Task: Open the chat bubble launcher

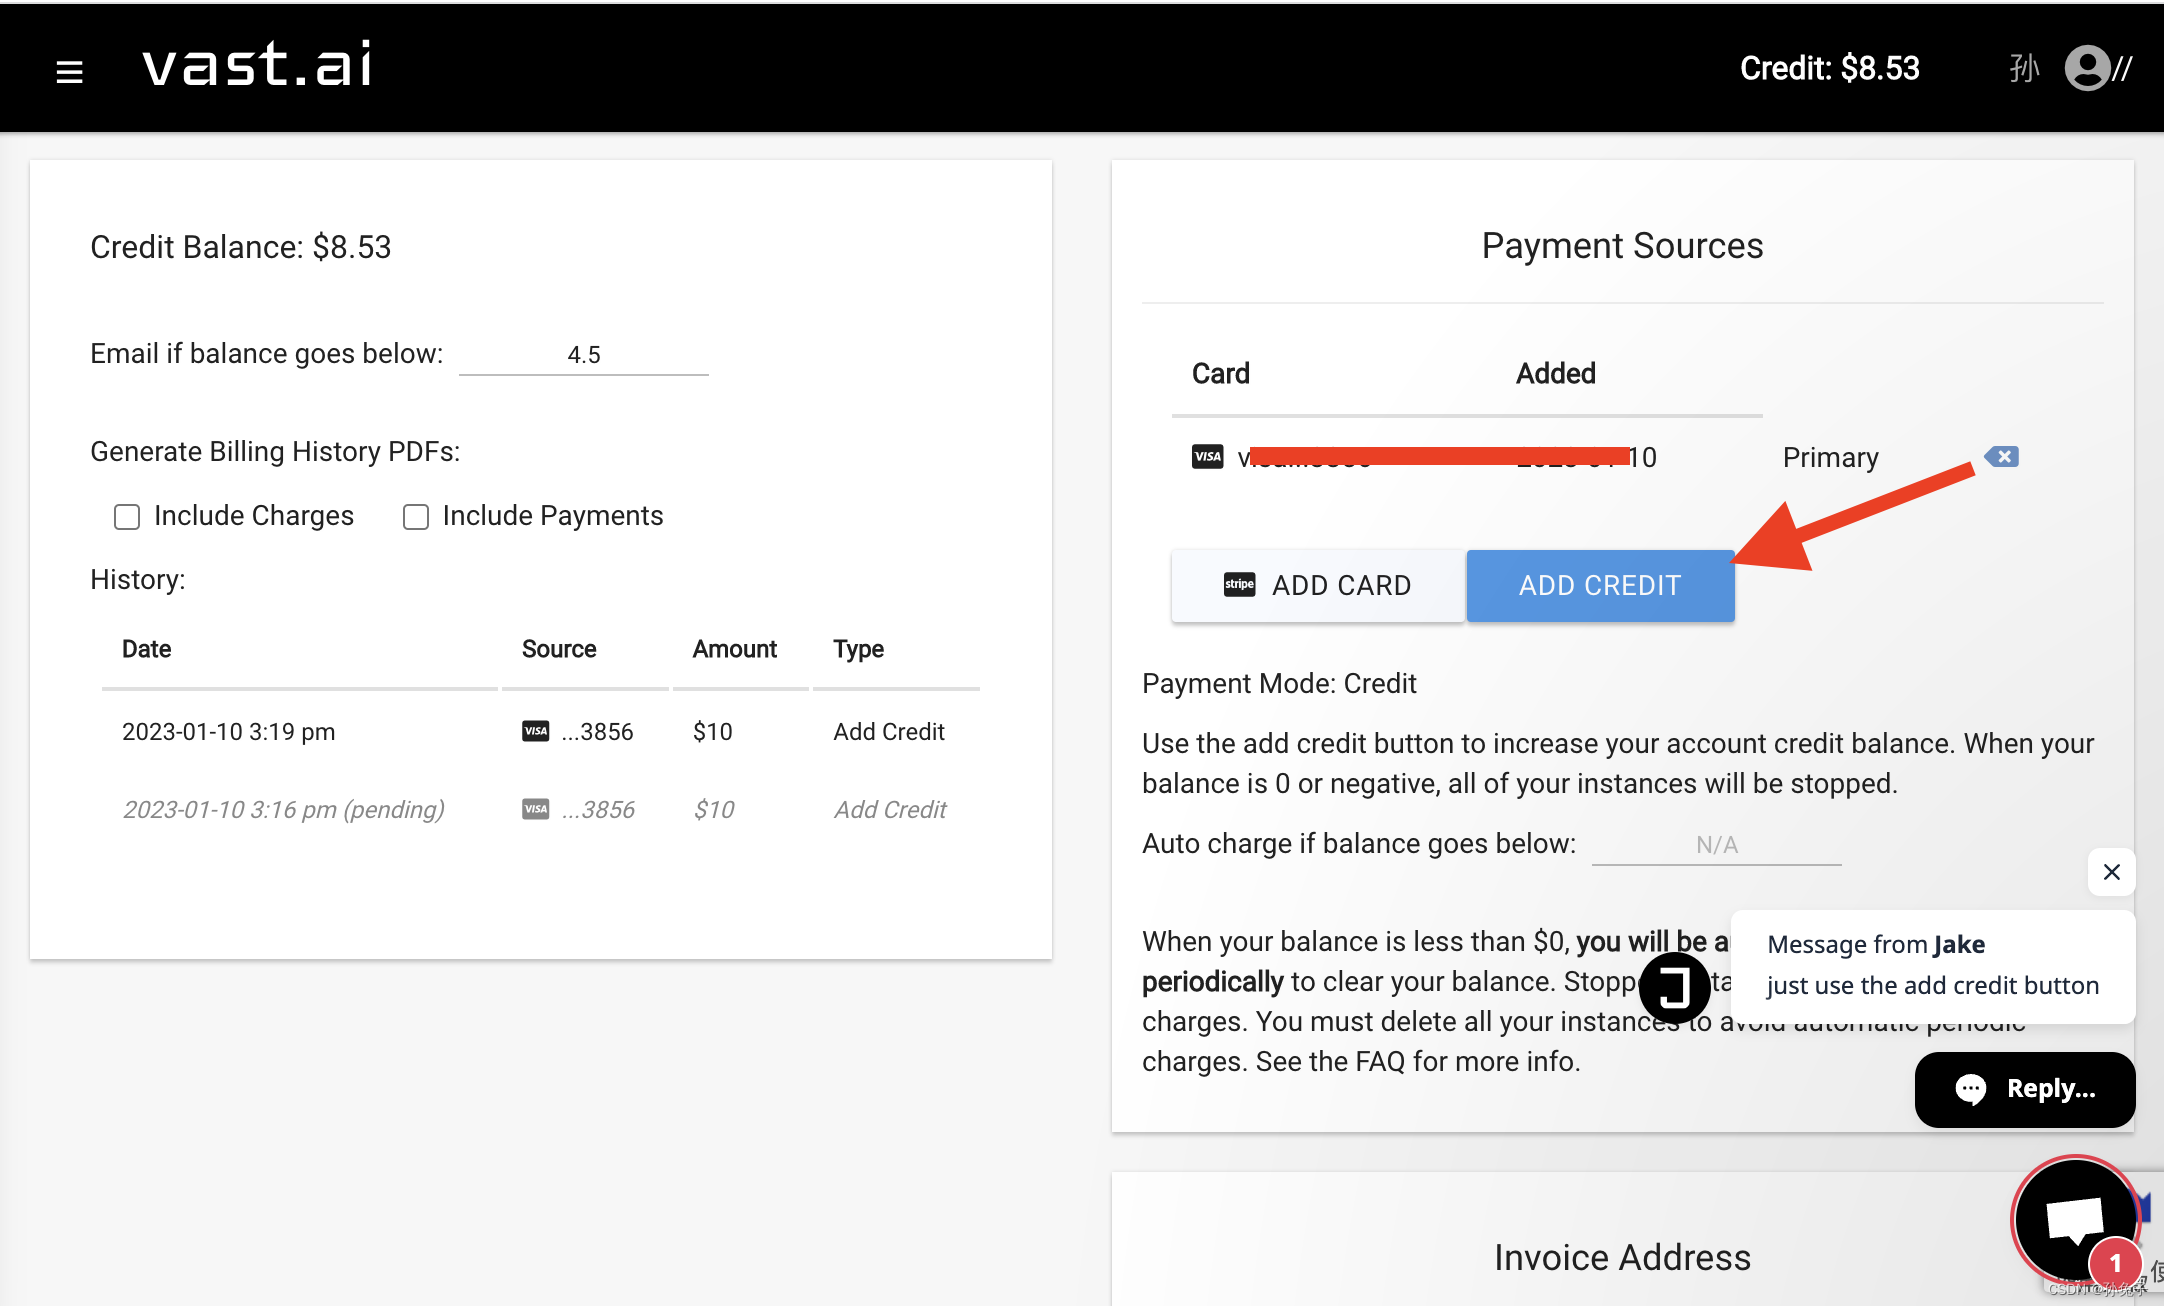Action: click(x=2075, y=1219)
